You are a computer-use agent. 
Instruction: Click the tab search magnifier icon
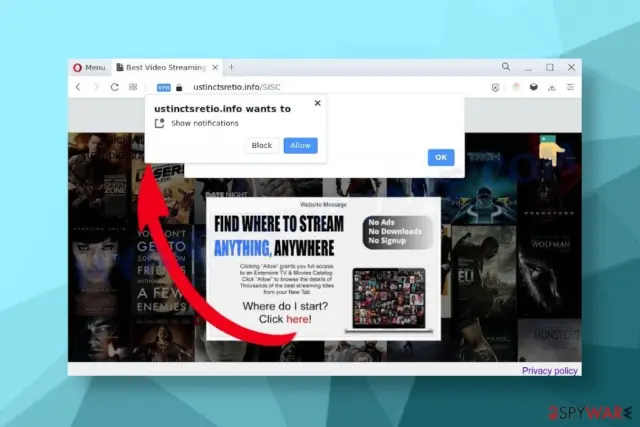click(506, 67)
